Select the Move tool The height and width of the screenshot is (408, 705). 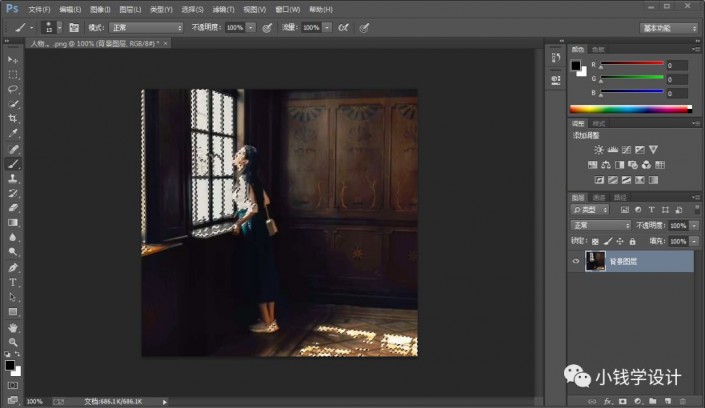coord(13,60)
